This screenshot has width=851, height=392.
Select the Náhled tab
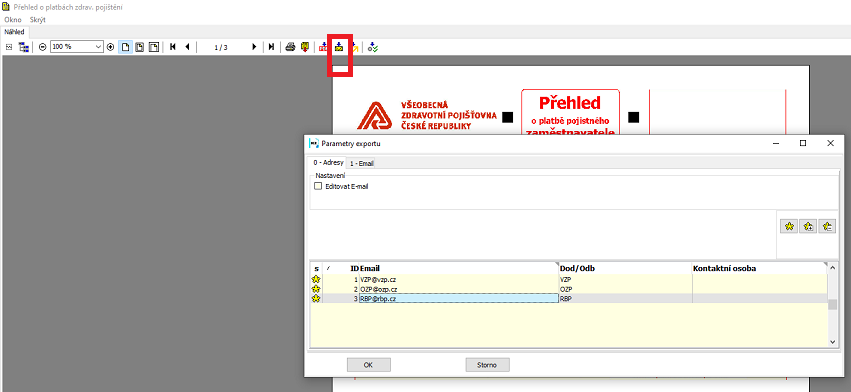[14, 32]
